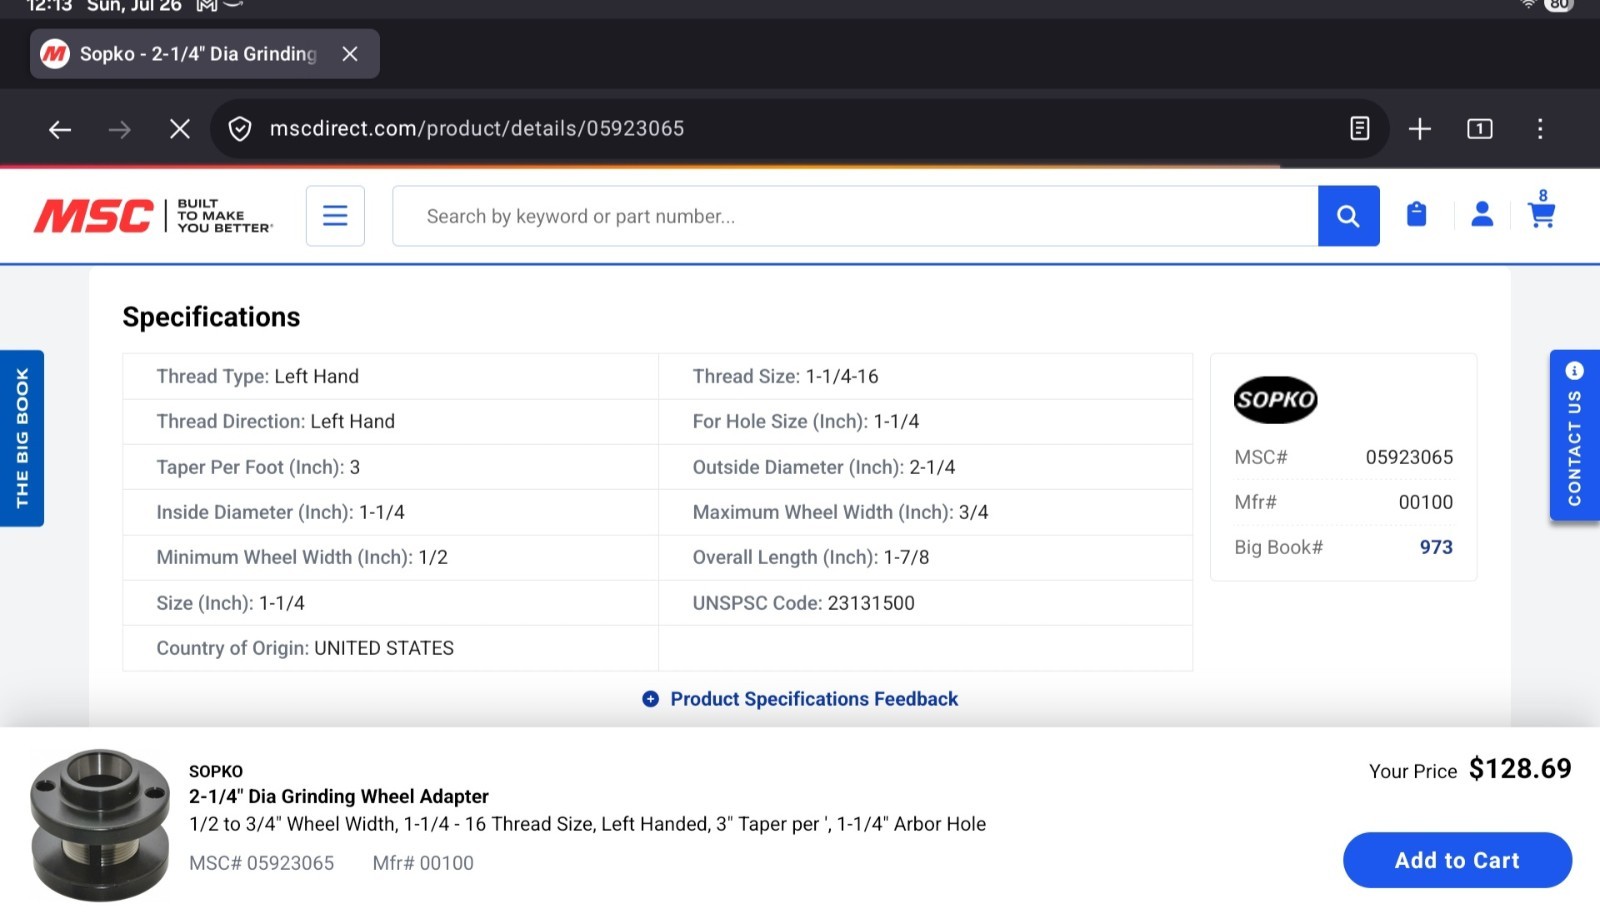Select Overall Length (Inch): 1-7/8 cell
Viewport: 1600px width, 919px height.
[925, 557]
